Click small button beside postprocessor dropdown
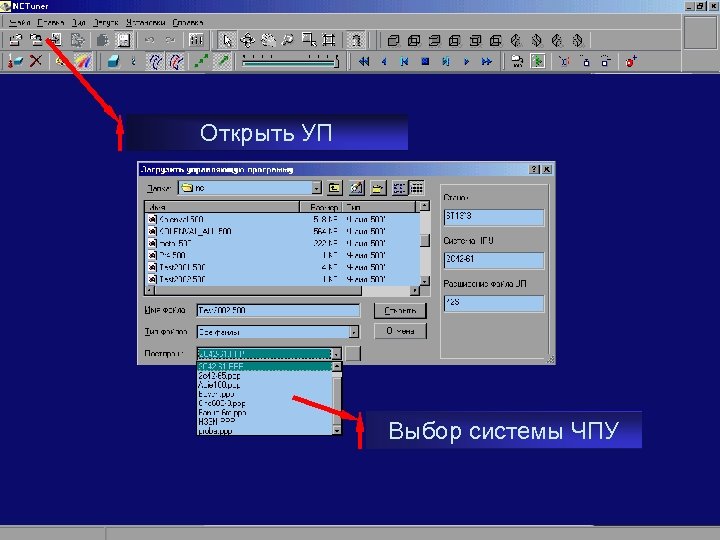Viewport: 720px width, 540px height. coord(353,354)
